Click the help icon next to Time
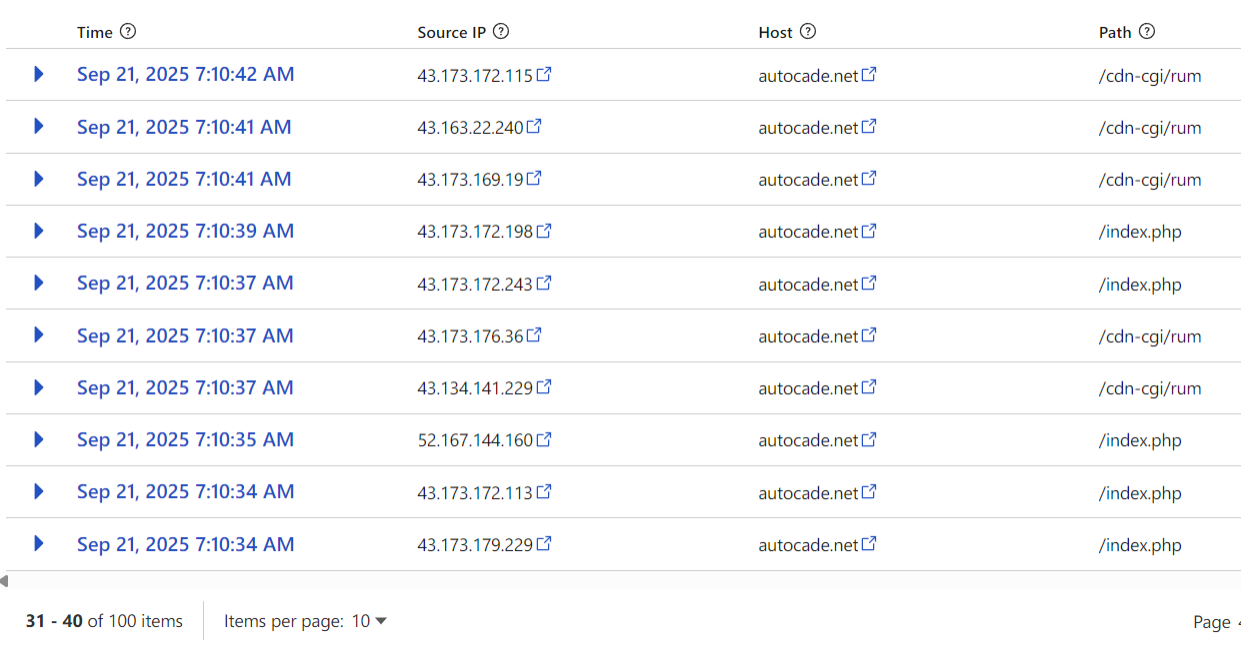This screenshot has height=652, width=1241. pos(128,31)
